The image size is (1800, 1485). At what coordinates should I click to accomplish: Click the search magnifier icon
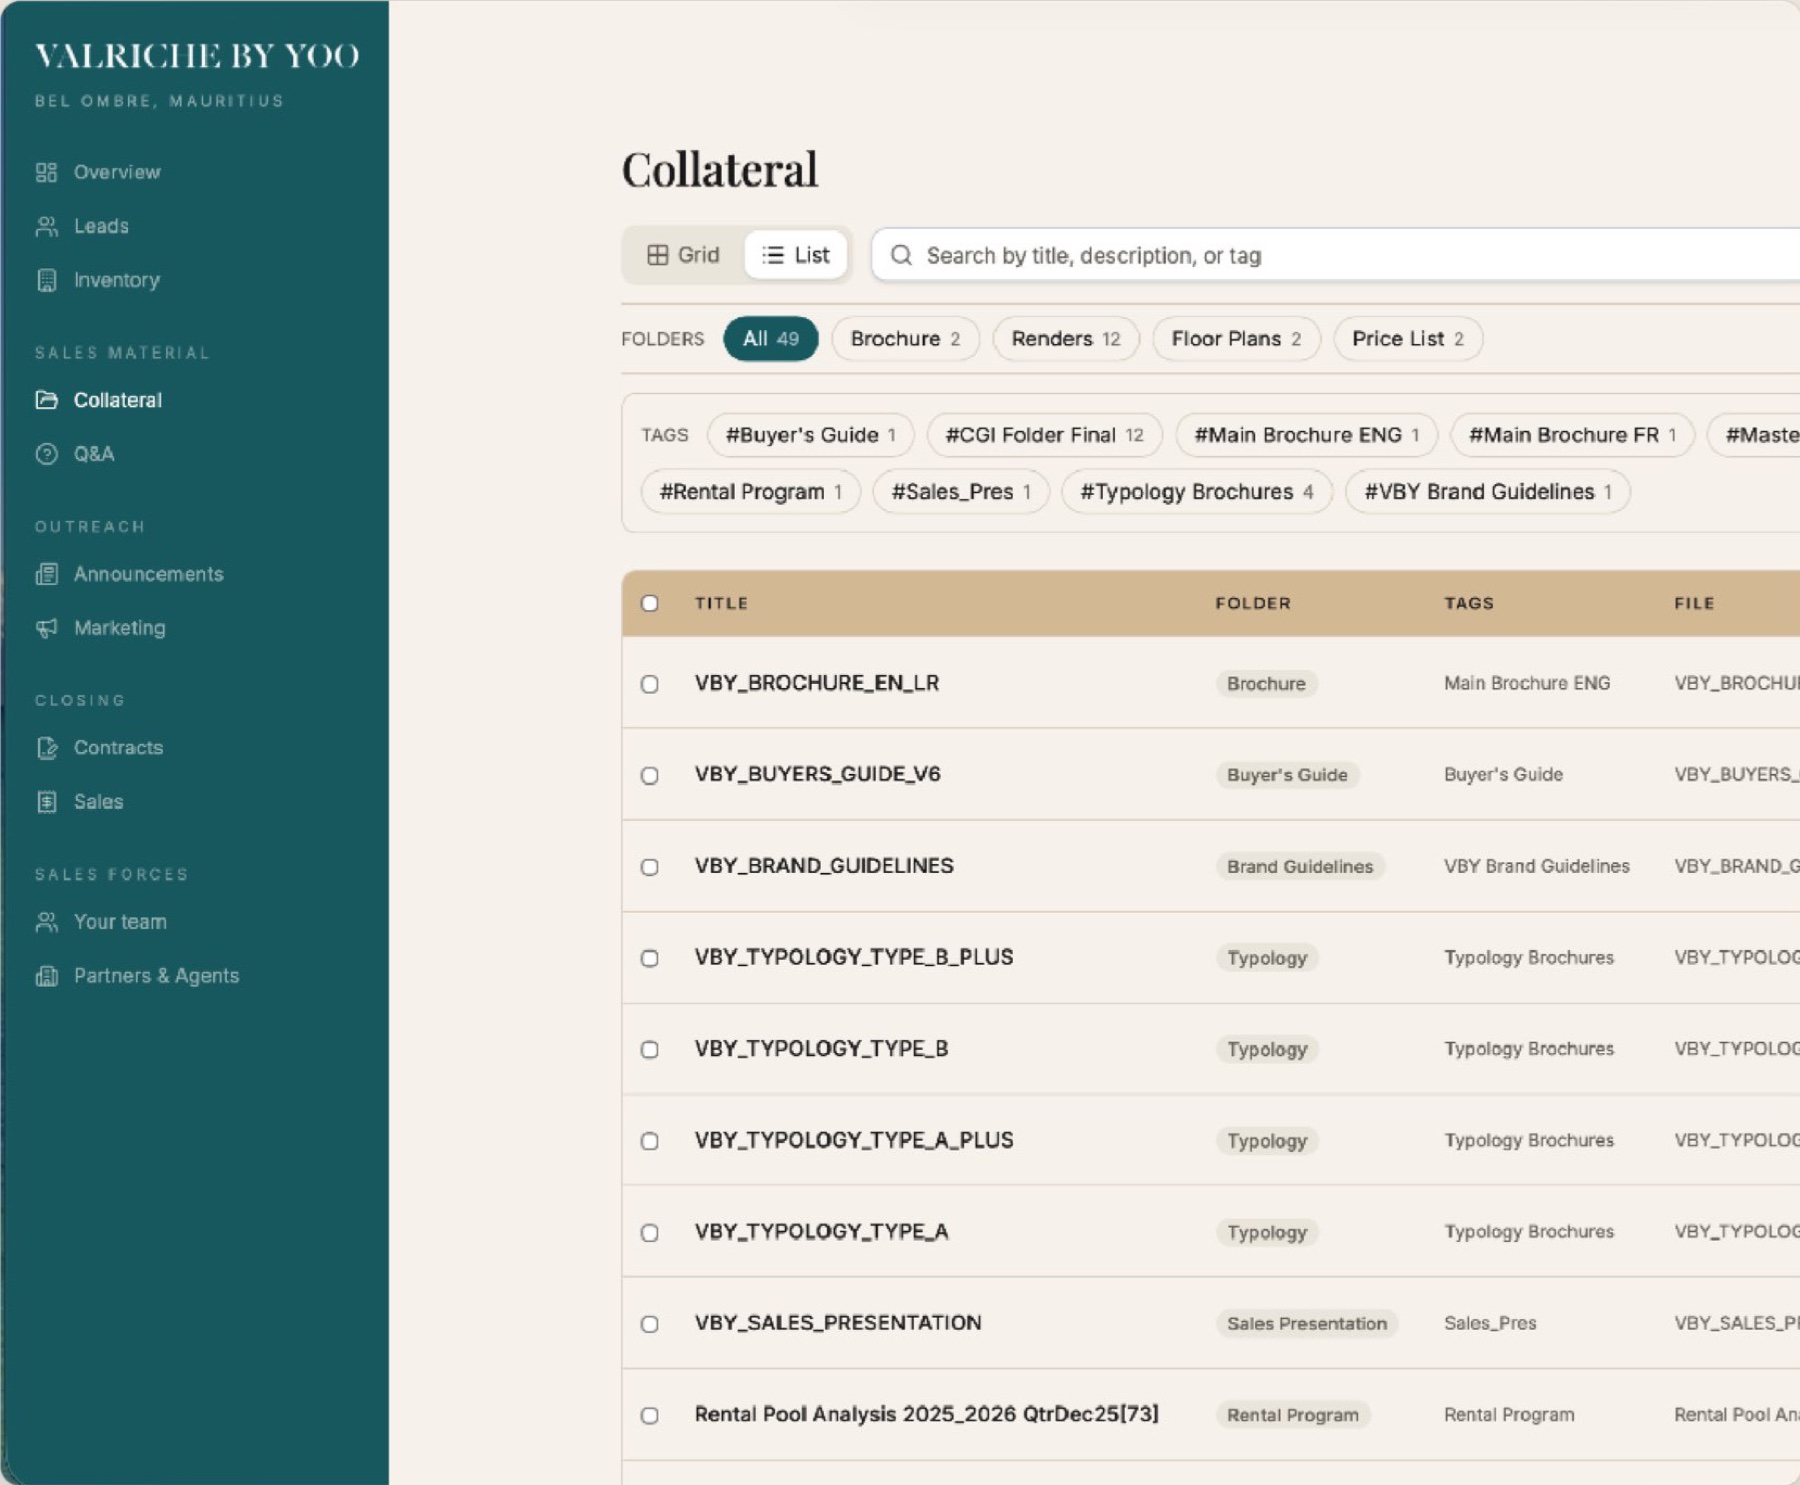point(901,255)
